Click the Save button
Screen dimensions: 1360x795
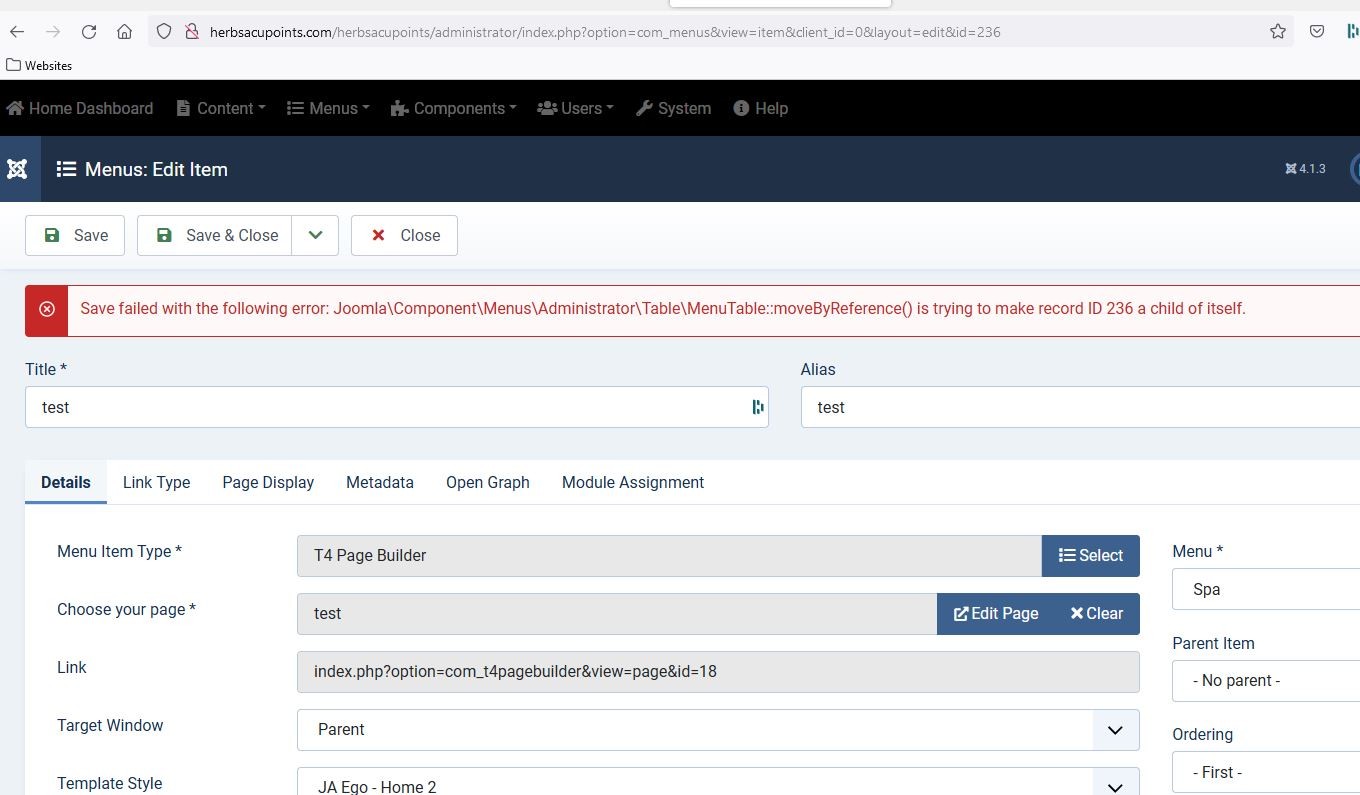75,235
